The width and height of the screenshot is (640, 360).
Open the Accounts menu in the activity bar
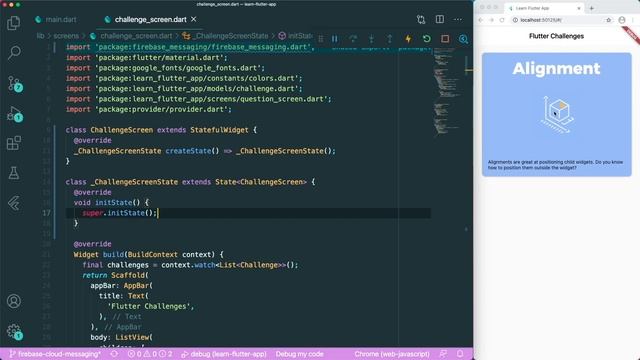coord(14,301)
